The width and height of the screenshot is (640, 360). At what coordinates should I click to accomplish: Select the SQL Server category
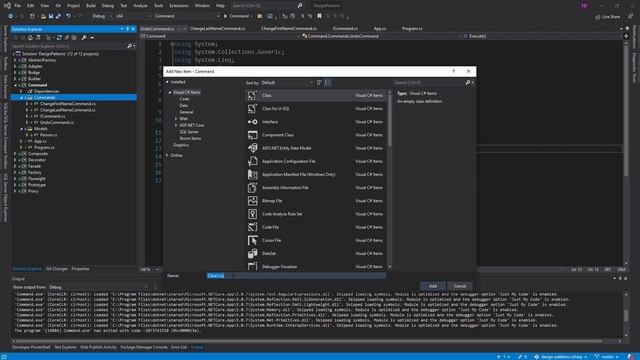tap(189, 132)
